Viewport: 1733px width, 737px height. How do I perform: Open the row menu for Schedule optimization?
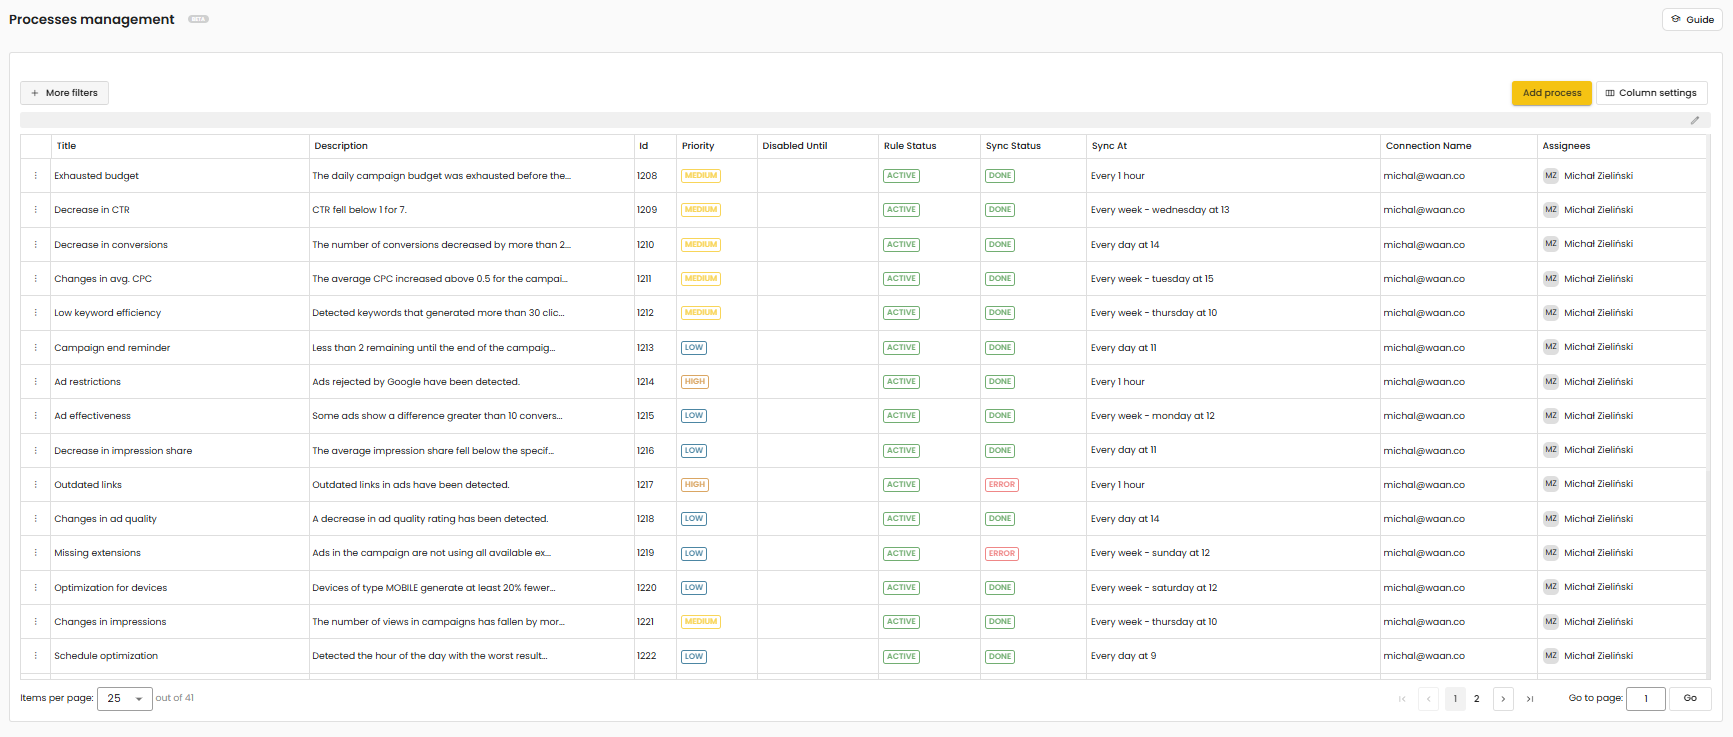36,656
